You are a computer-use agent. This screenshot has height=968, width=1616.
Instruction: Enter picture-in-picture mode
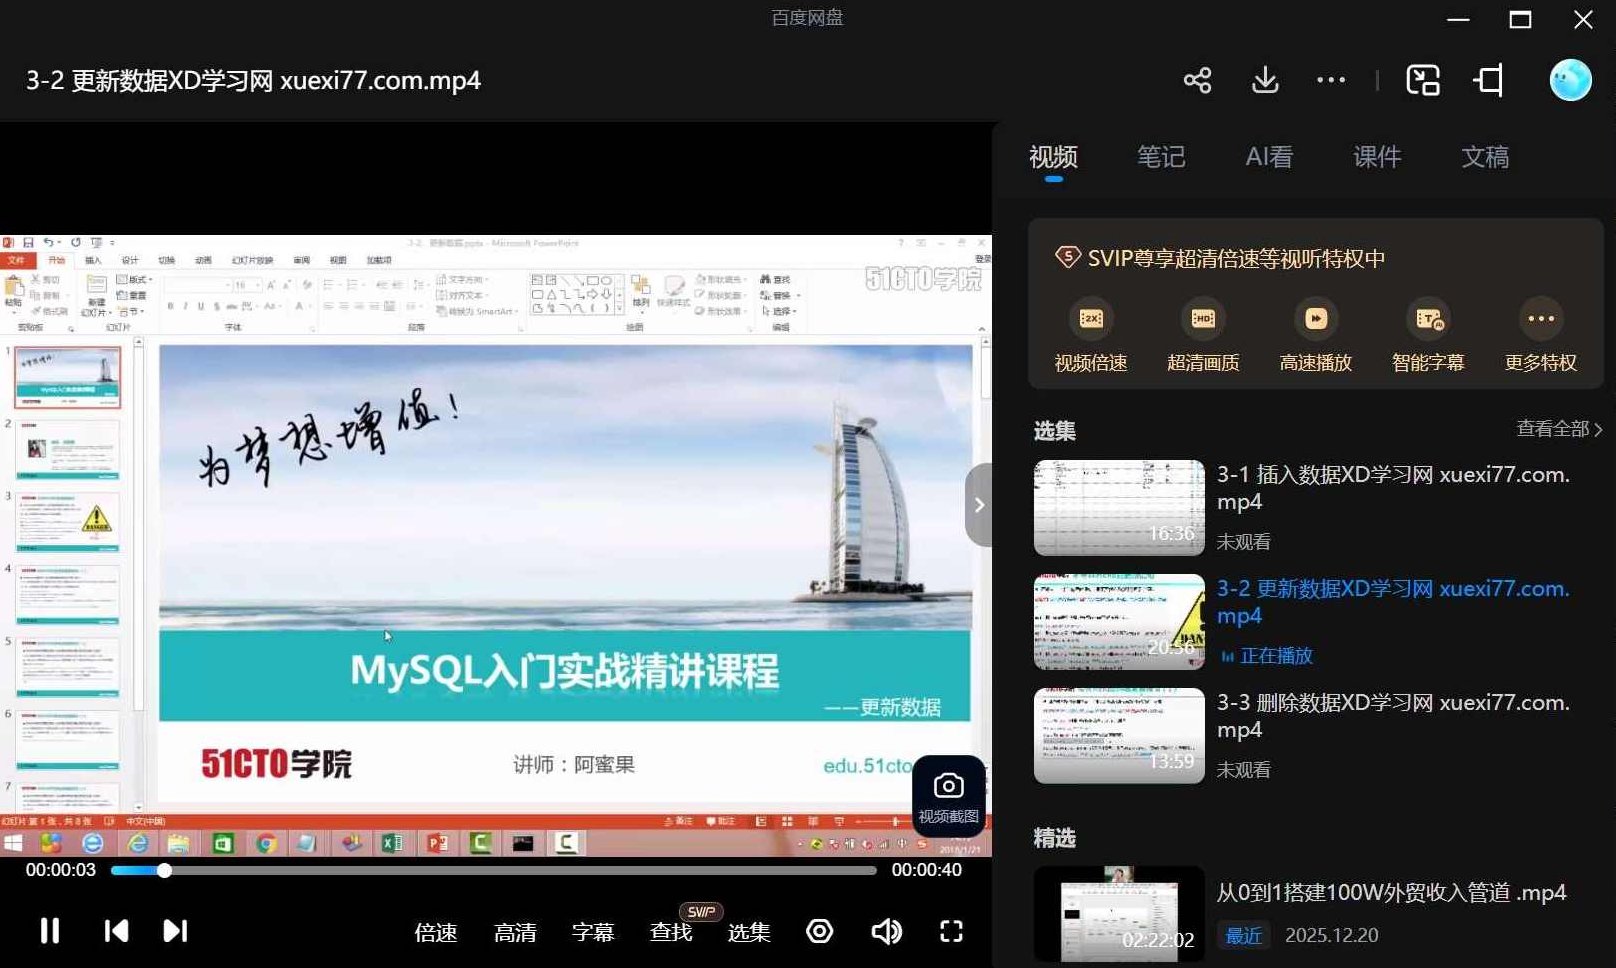pos(1423,80)
